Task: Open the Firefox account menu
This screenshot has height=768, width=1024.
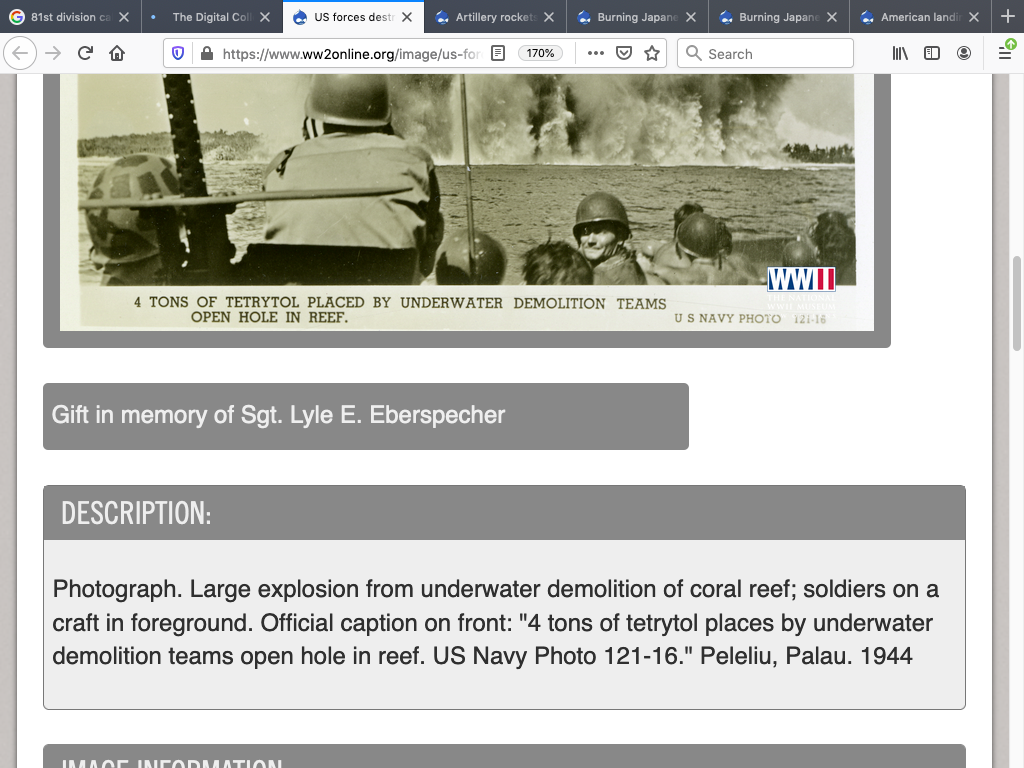Action: click(964, 54)
